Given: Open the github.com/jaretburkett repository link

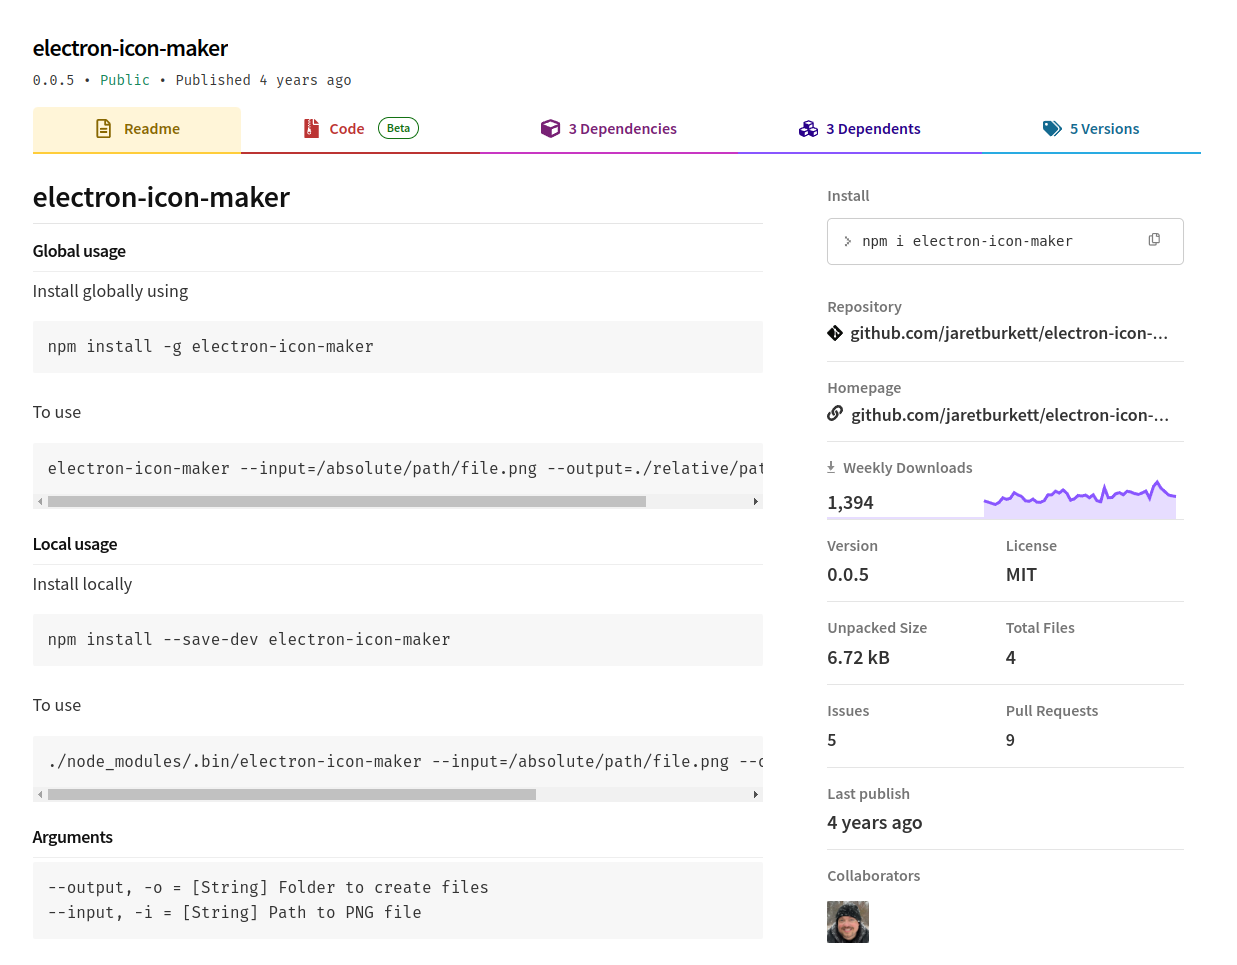Looking at the screenshot, I should coord(1009,332).
